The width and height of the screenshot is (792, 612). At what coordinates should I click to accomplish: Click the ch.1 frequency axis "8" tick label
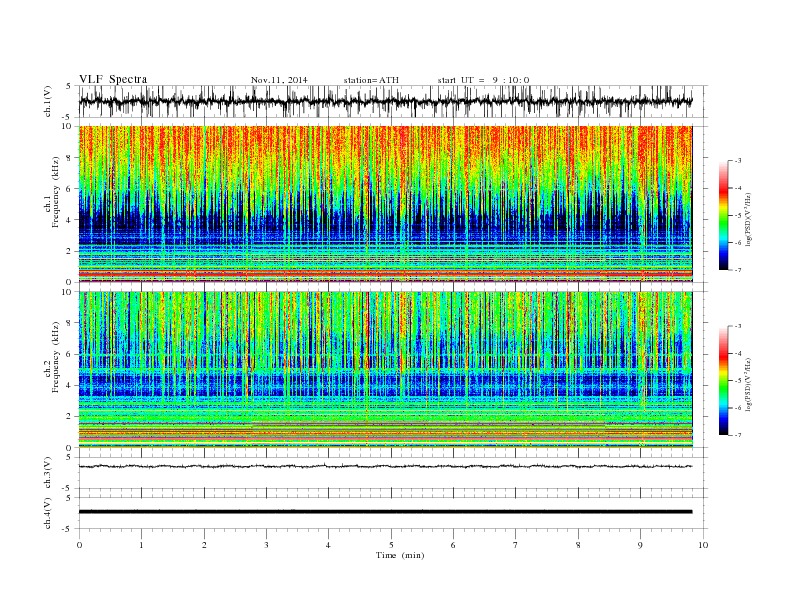pos(69,158)
